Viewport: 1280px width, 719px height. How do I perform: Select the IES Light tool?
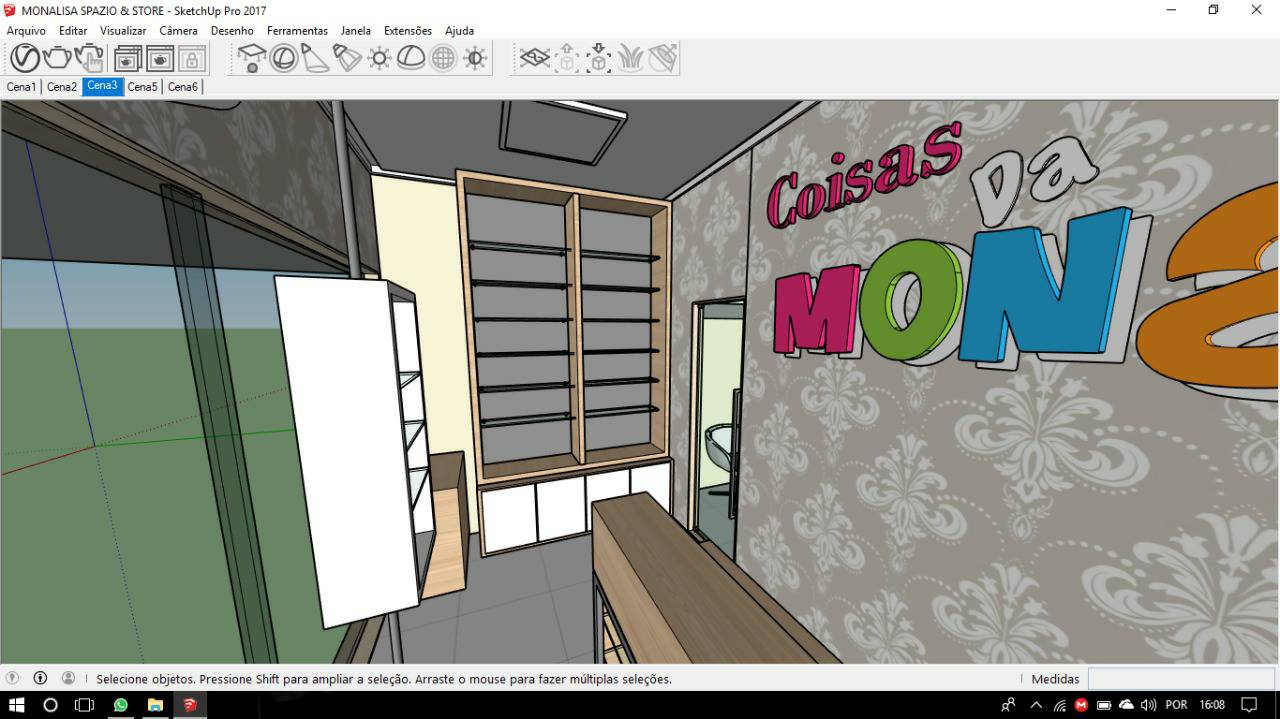click(x=347, y=58)
